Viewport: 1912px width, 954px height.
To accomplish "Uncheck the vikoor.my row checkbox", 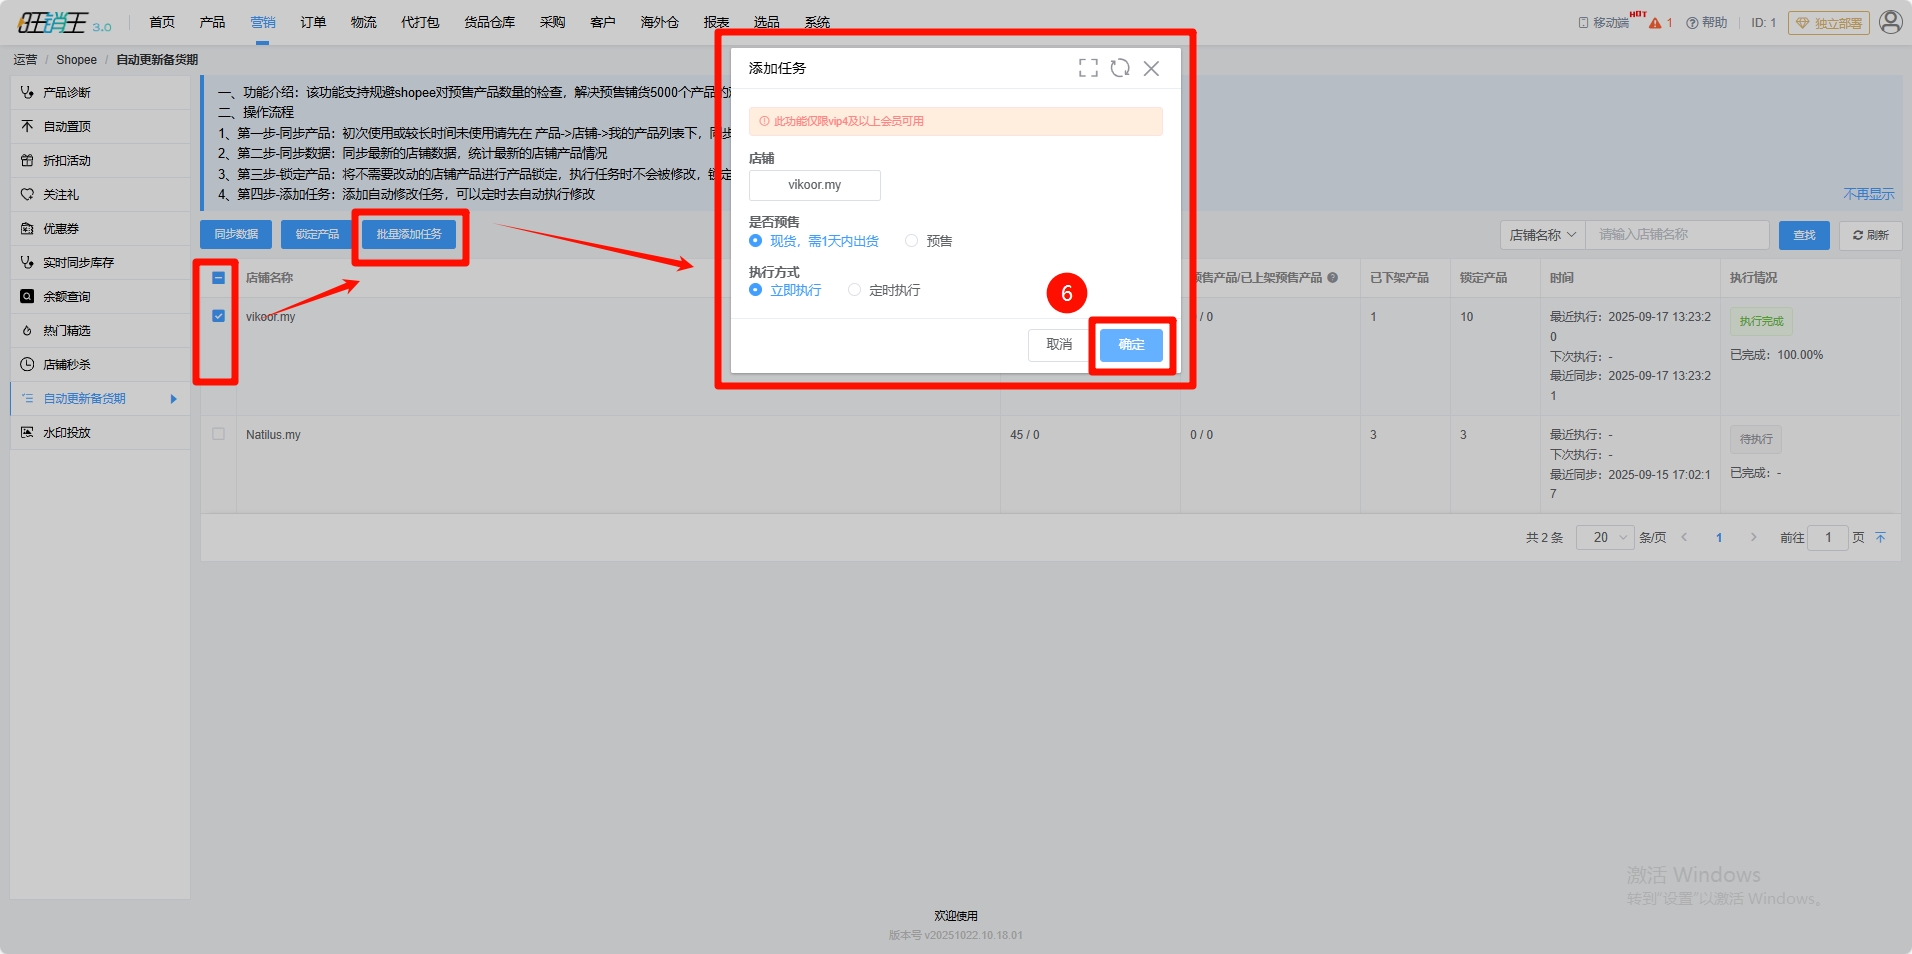I will point(218,316).
